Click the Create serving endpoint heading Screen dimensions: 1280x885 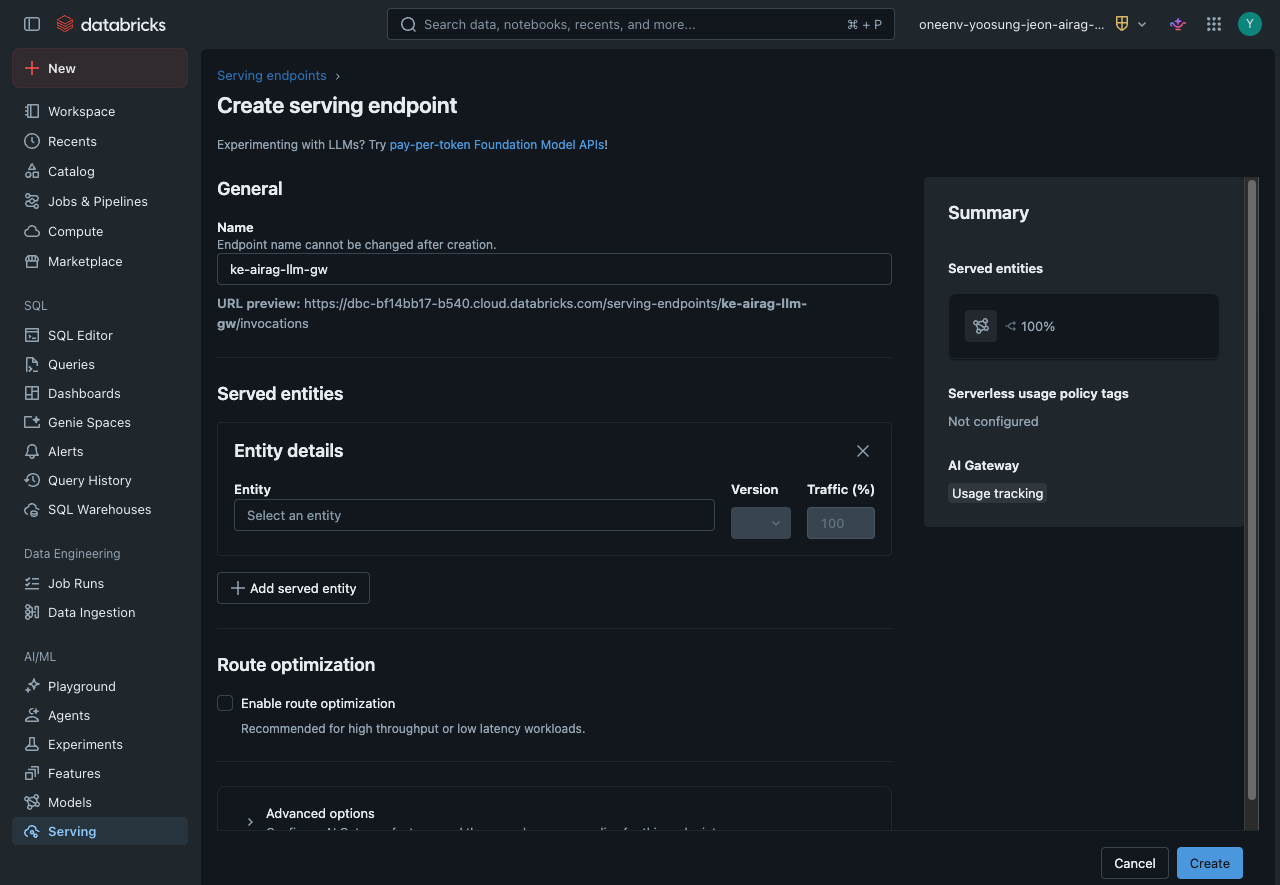coord(337,106)
